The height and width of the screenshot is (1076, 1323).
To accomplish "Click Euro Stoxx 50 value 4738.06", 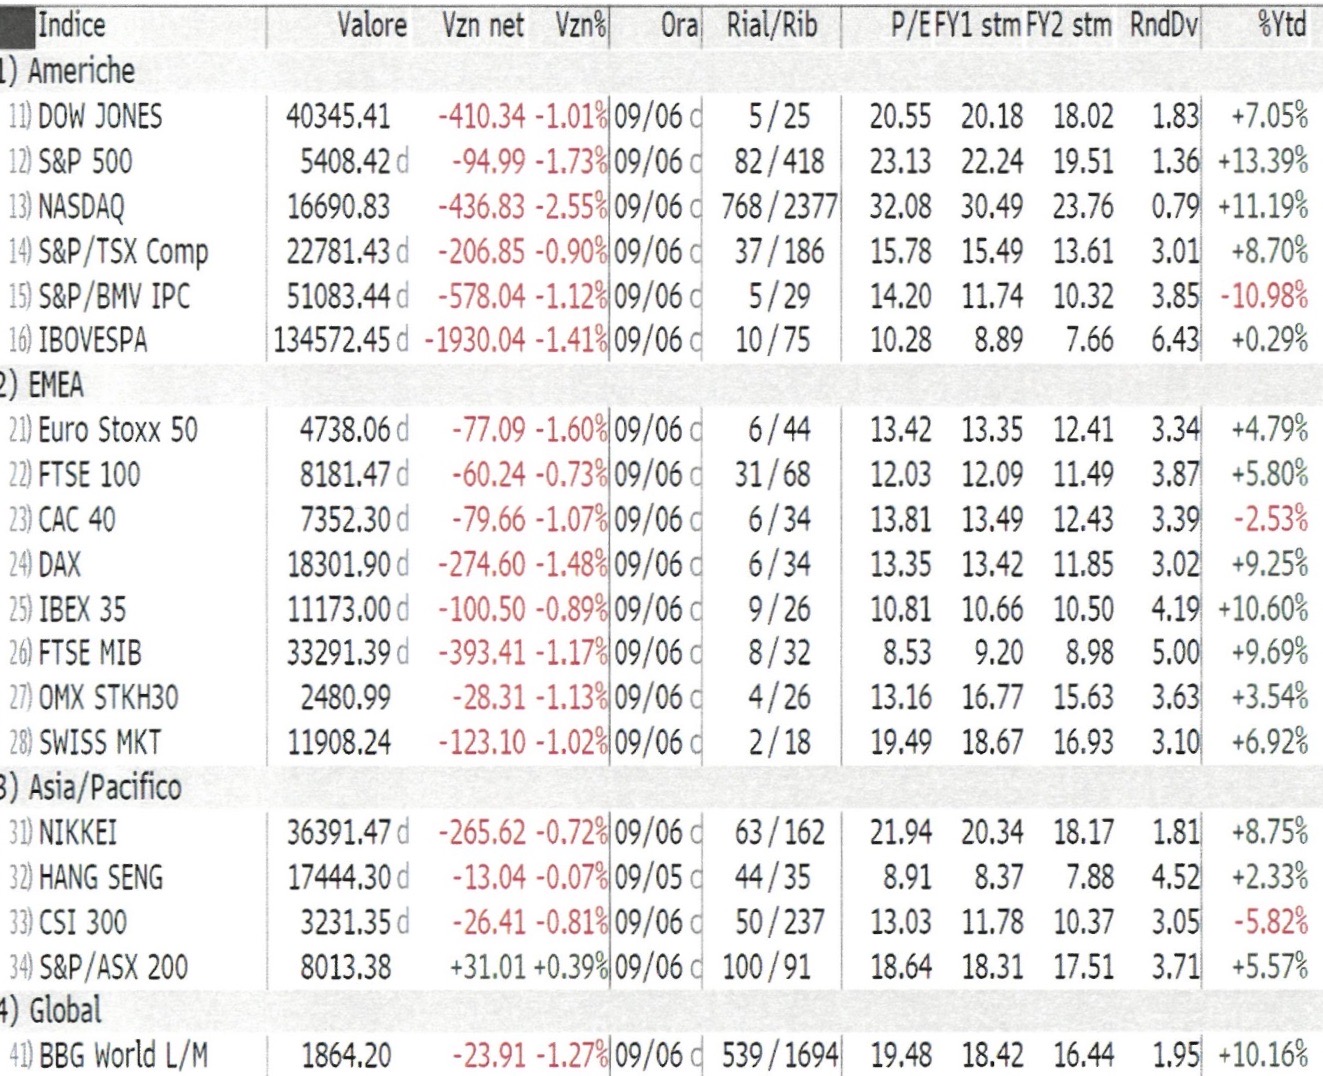I will 345,430.
